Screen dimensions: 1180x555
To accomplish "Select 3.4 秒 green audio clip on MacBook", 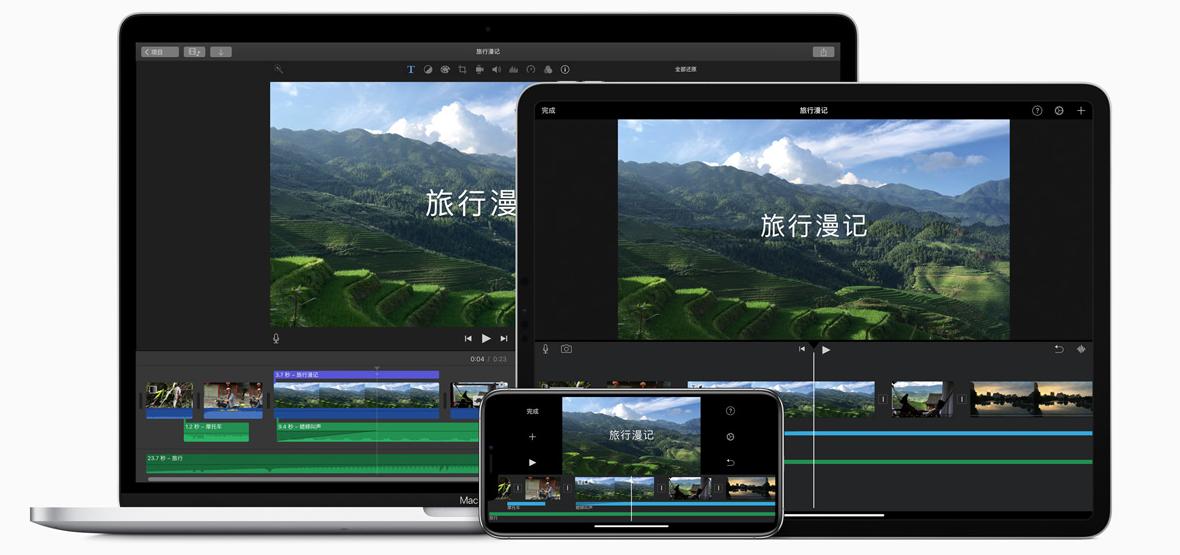I will [x=379, y=431].
